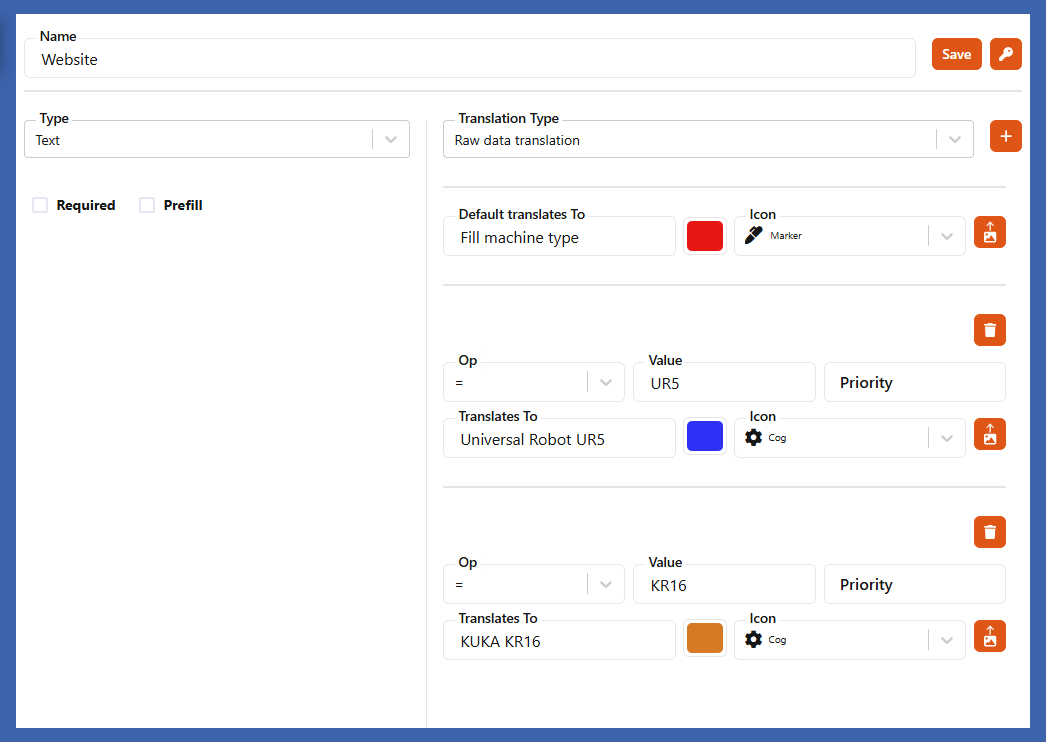Click the Save button
This screenshot has height=742, width=1046.
click(x=956, y=55)
